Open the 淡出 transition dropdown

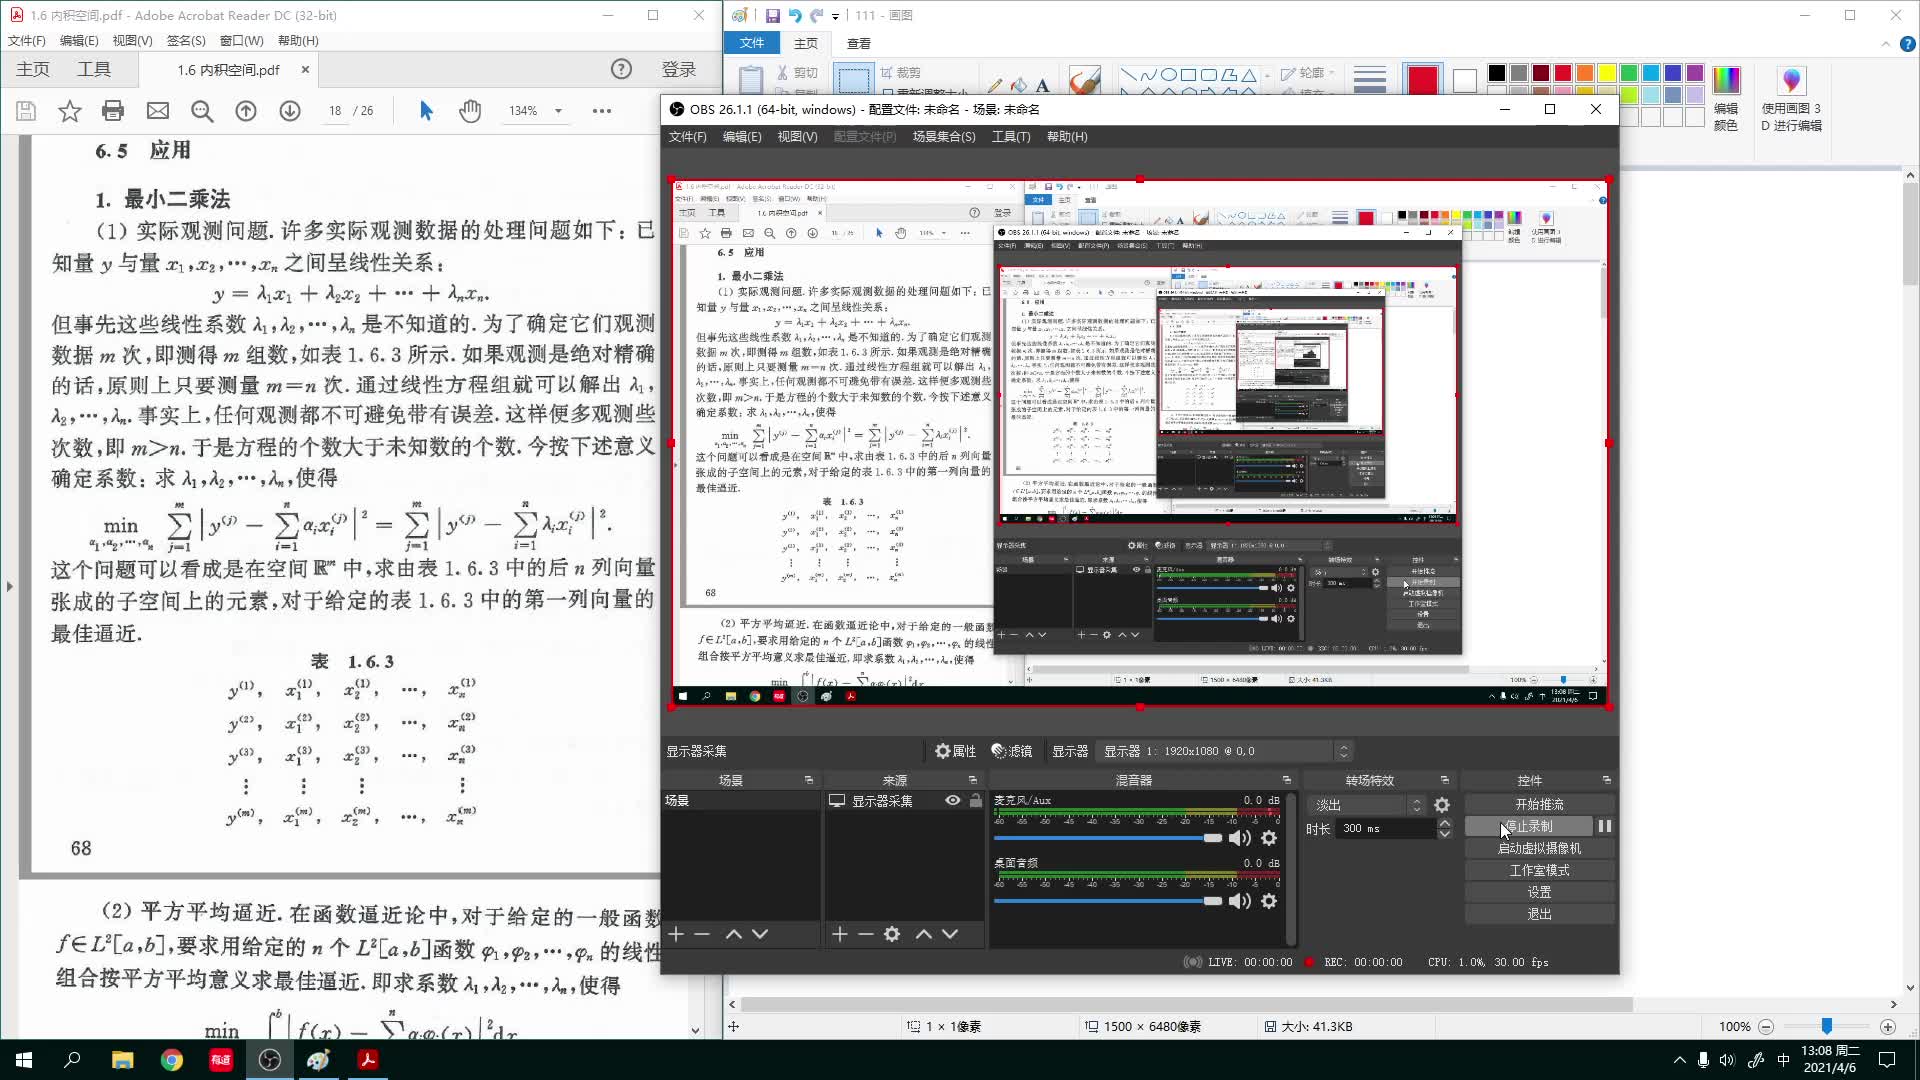tap(1366, 805)
